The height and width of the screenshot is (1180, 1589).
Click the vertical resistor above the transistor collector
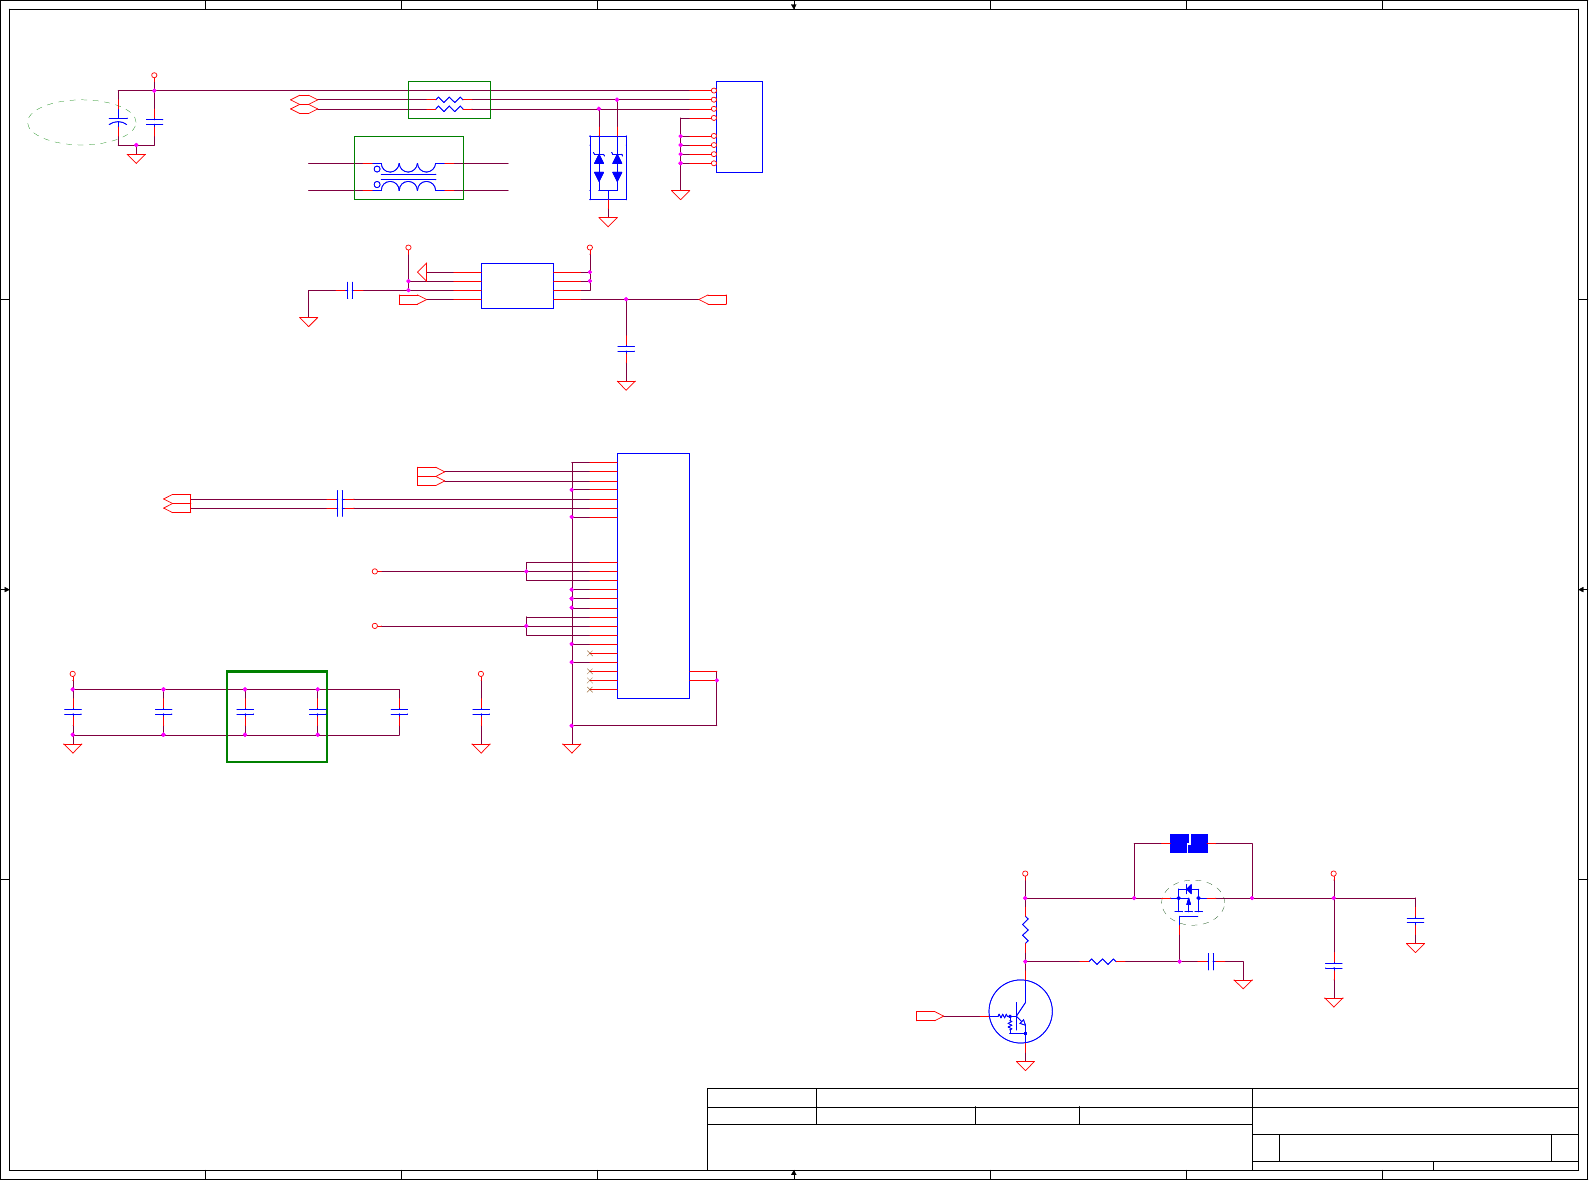pyautogui.click(x=1025, y=931)
